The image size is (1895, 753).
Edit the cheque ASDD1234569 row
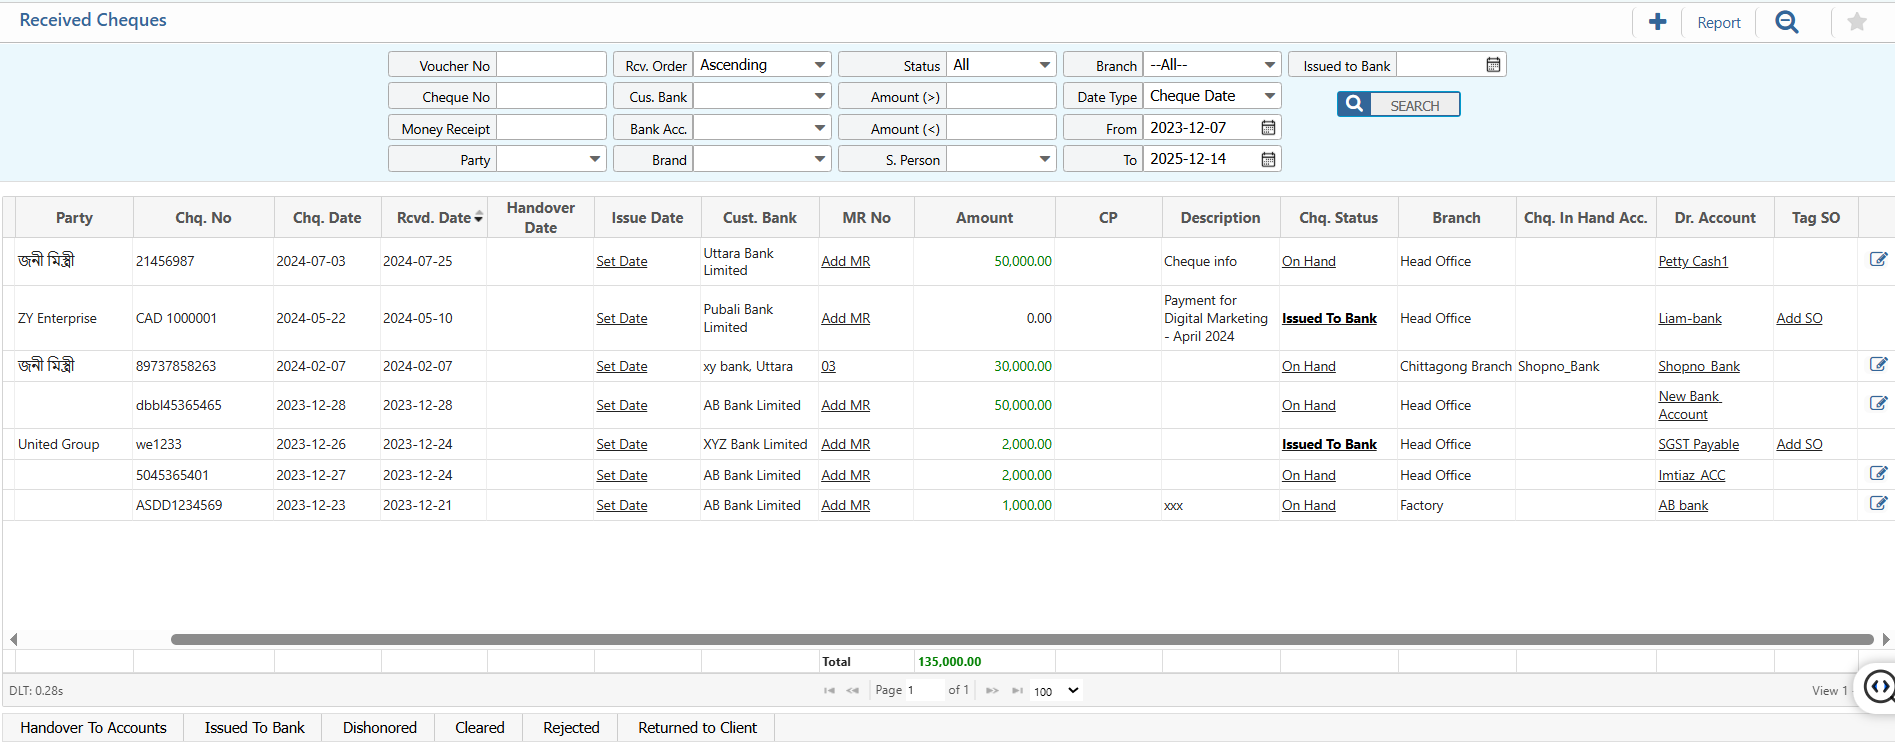point(1878,504)
